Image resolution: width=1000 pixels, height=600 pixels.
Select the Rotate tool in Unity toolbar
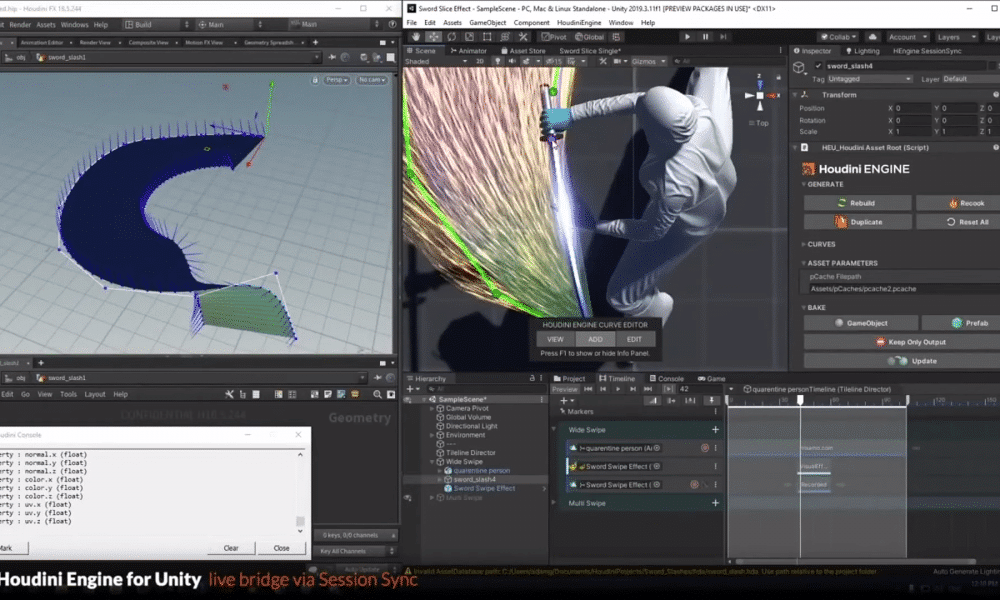pos(452,37)
